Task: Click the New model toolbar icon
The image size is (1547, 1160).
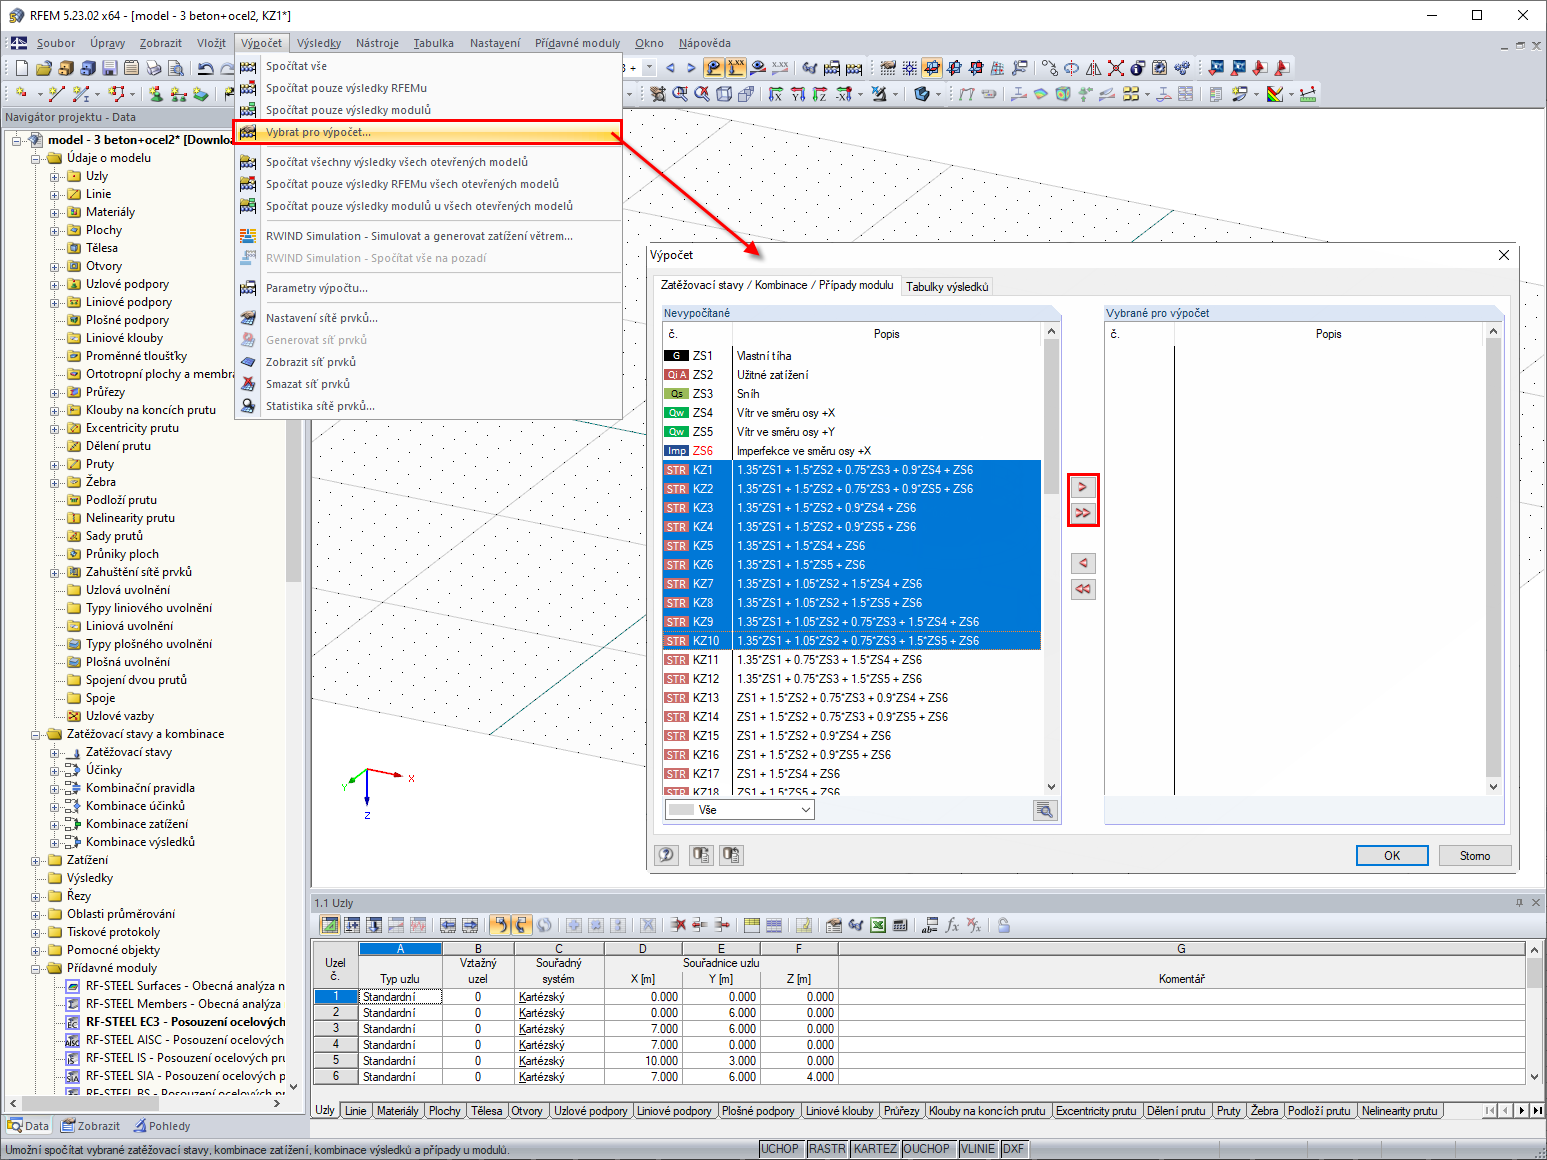Action: [x=21, y=68]
